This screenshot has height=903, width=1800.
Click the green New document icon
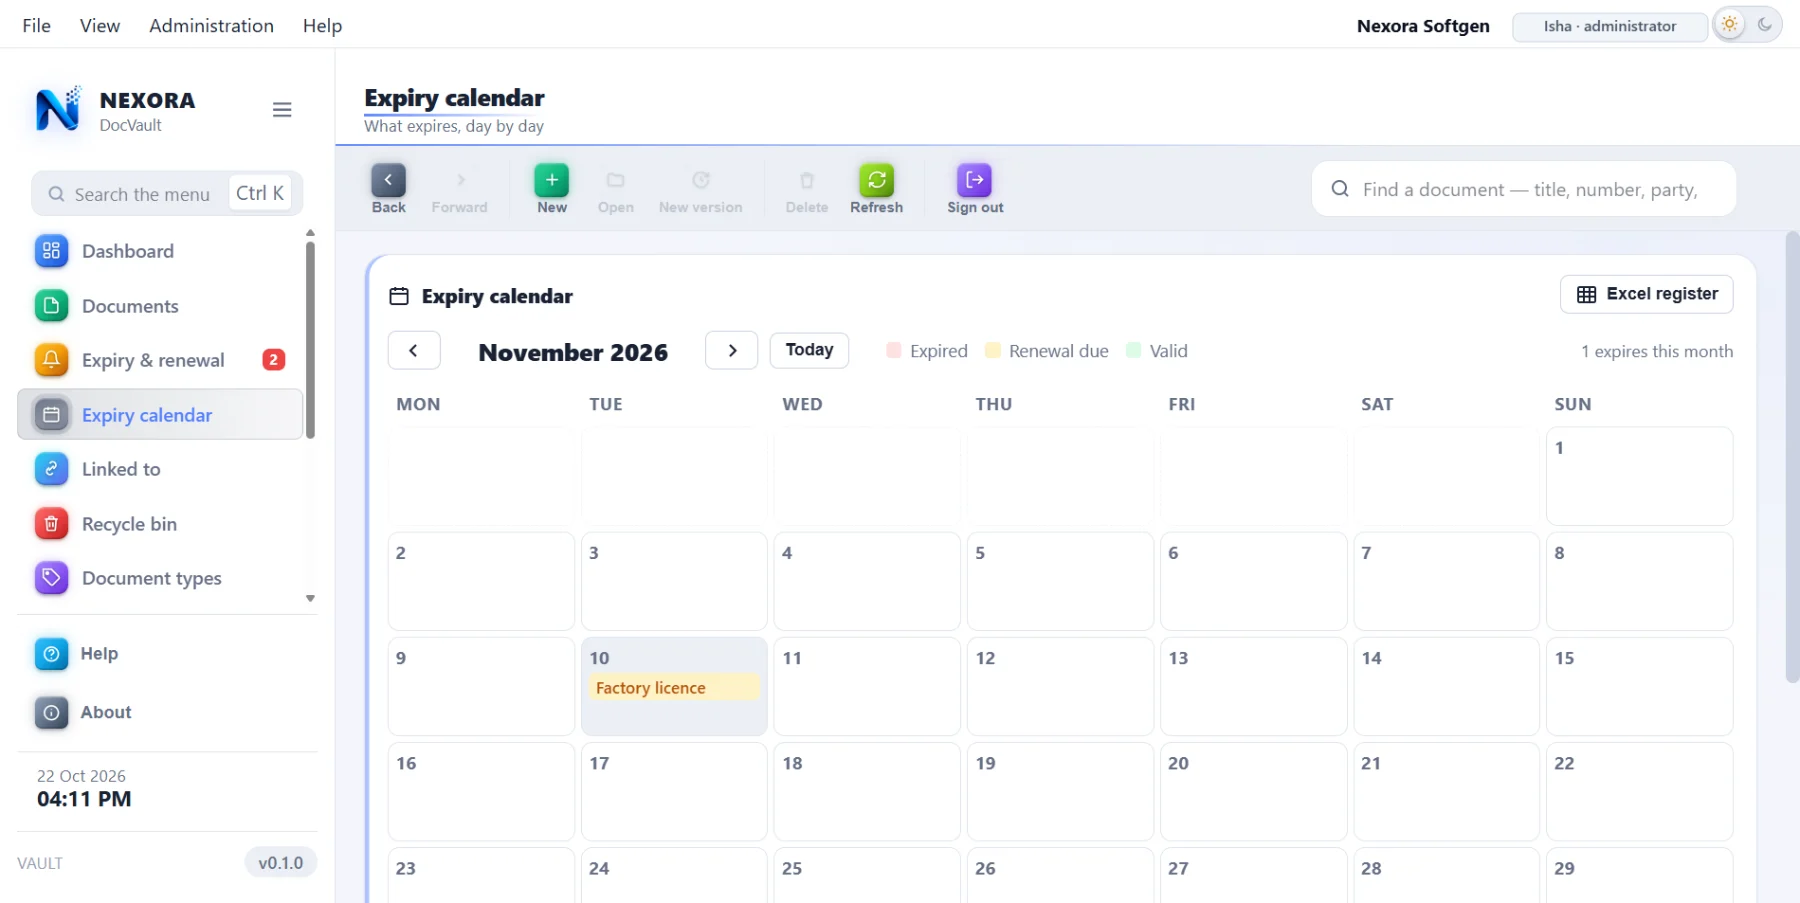coord(551,180)
